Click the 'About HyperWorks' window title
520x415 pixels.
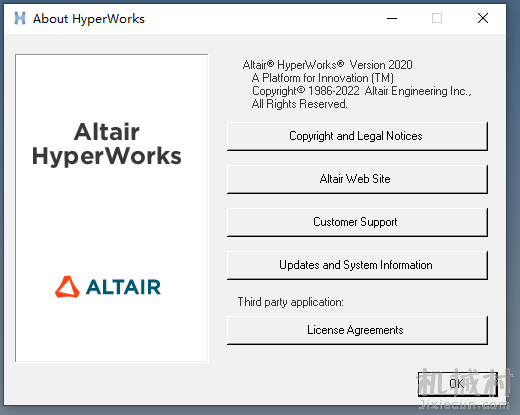click(x=89, y=19)
